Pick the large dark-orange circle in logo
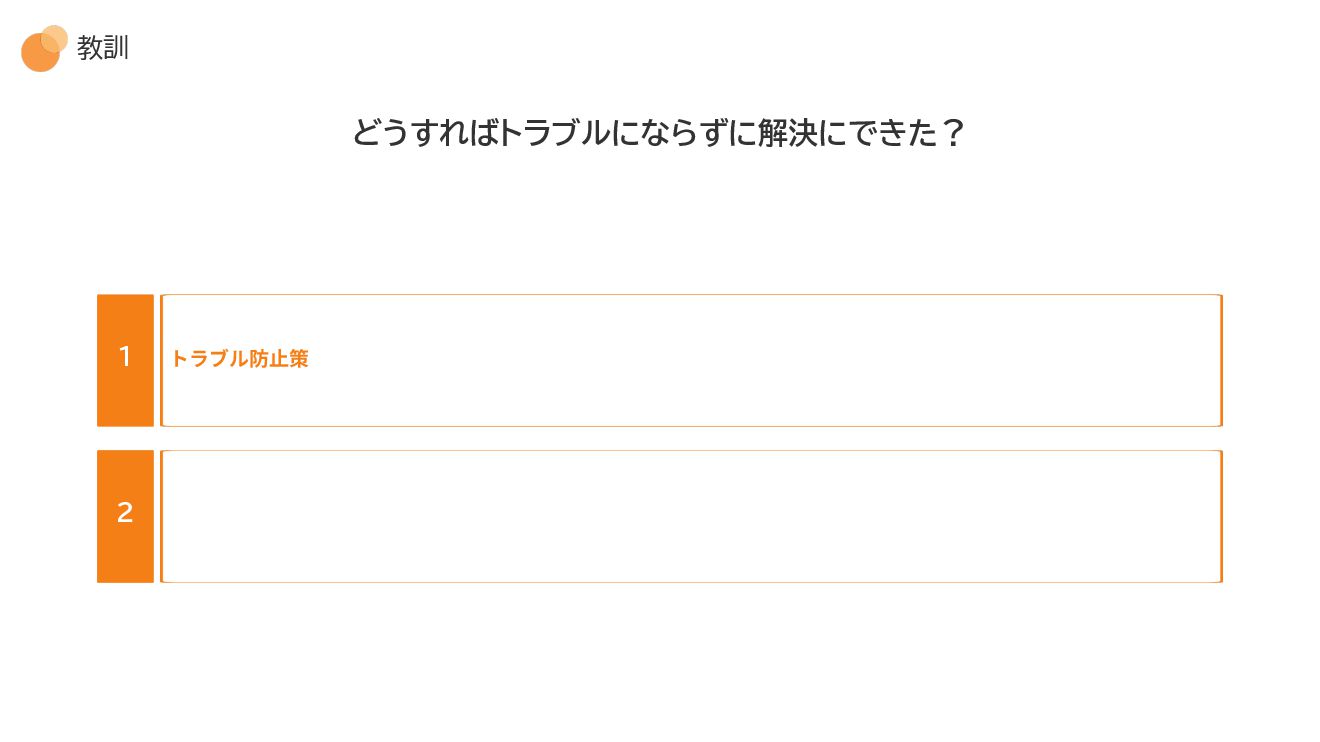This screenshot has width=1320, height=742. (40, 53)
